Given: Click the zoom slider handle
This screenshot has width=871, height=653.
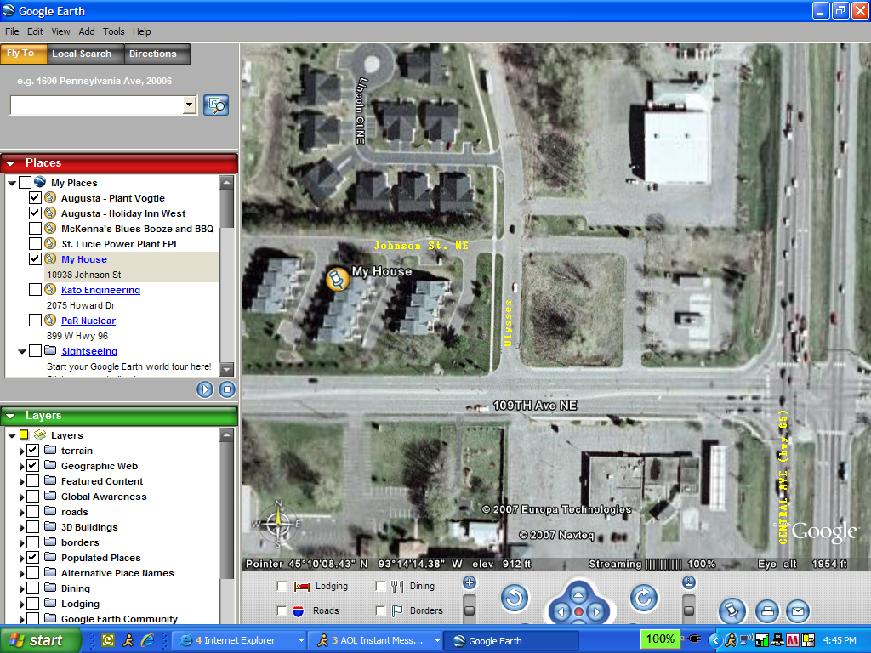Looking at the screenshot, I should tap(469, 608).
